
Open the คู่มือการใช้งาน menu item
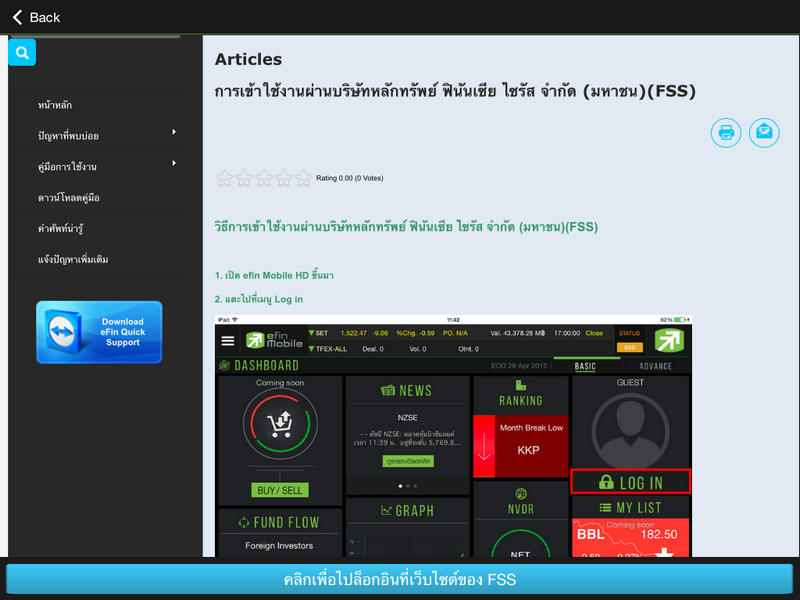coord(67,167)
